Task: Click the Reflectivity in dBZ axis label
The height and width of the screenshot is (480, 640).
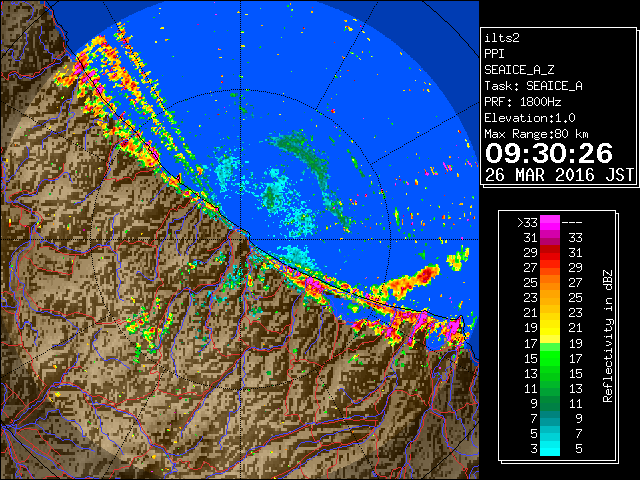Action: pyautogui.click(x=608, y=336)
